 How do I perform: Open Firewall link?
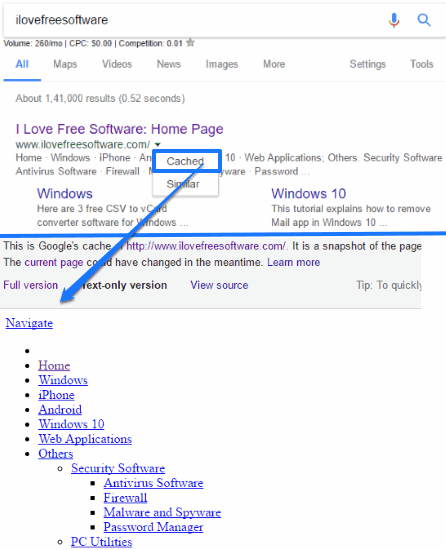(x=125, y=498)
